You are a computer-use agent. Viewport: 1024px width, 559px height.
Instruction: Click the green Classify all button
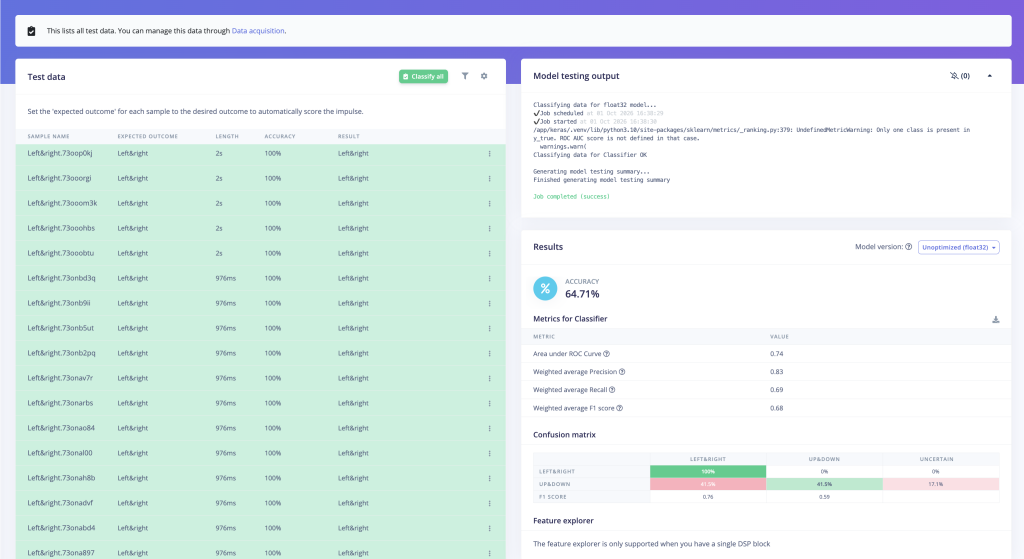[423, 76]
